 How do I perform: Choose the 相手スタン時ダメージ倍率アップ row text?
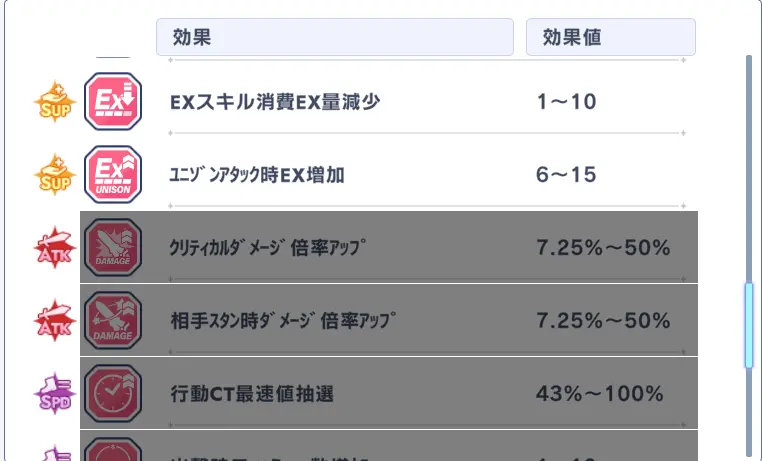coord(283,321)
